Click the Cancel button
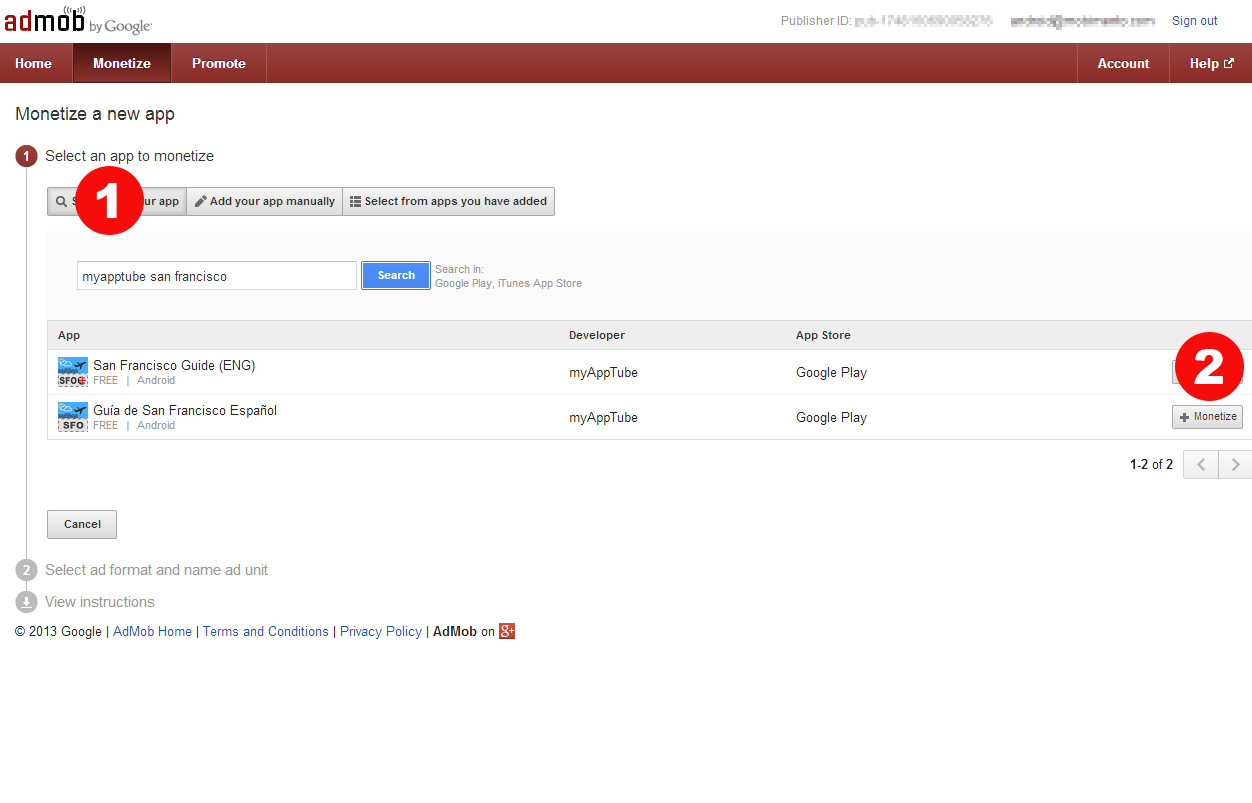 tap(82, 524)
